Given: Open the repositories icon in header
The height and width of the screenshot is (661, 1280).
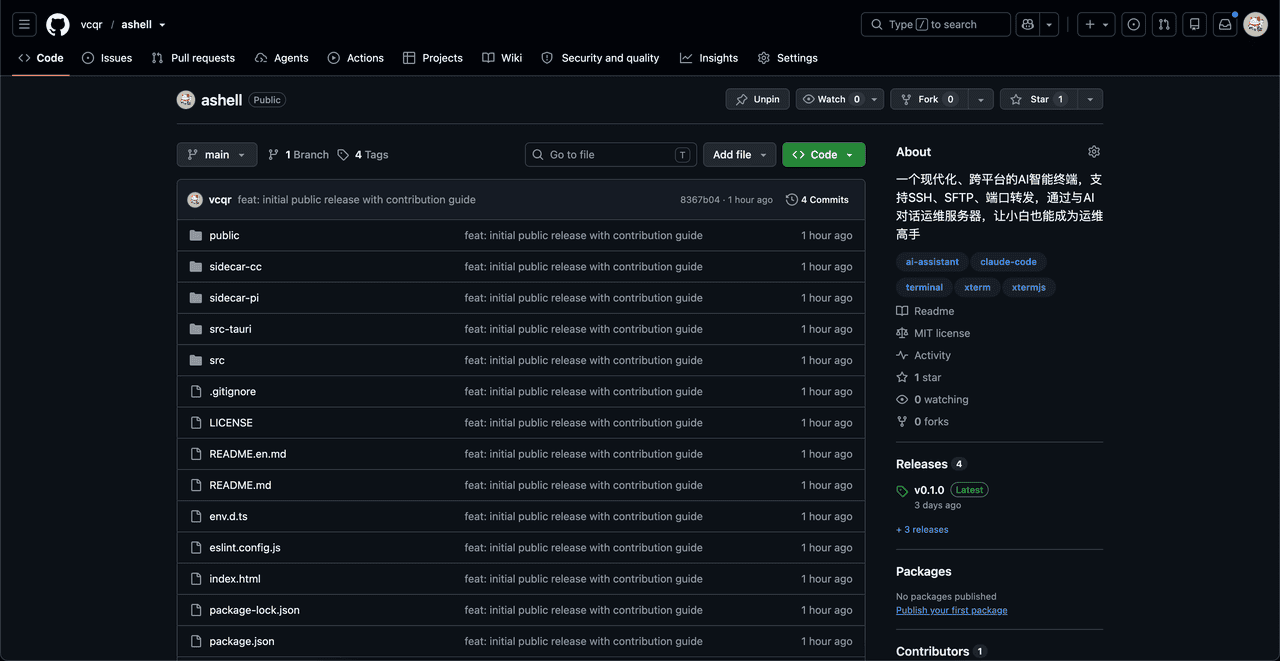Looking at the screenshot, I should click(x=1194, y=25).
